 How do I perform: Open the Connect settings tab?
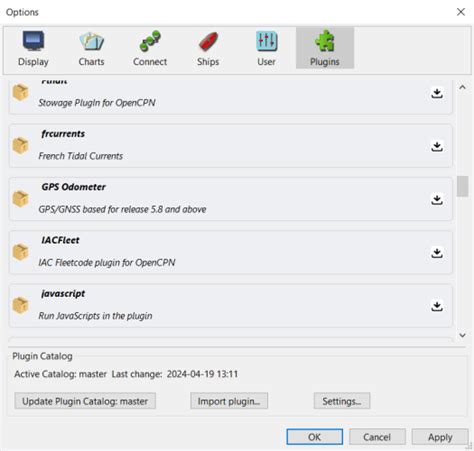[x=150, y=48]
